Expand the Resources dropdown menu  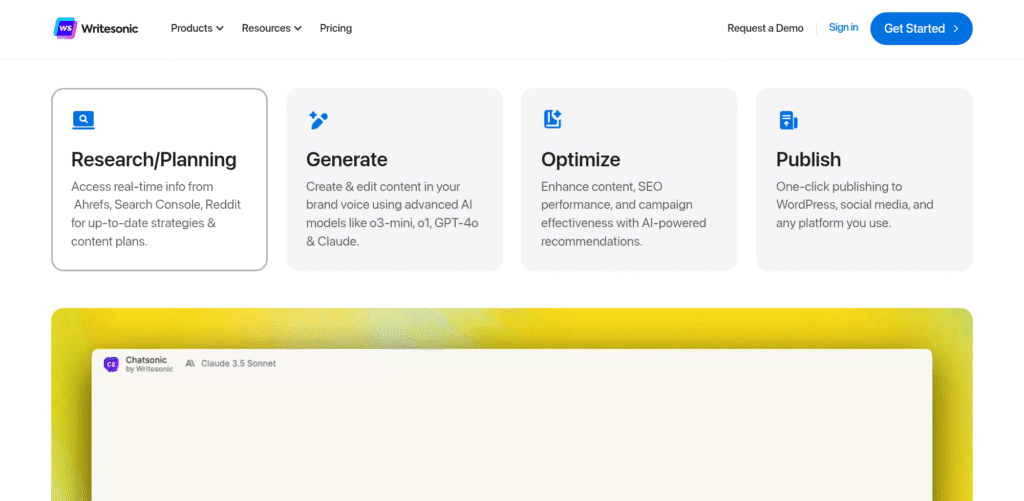271,28
